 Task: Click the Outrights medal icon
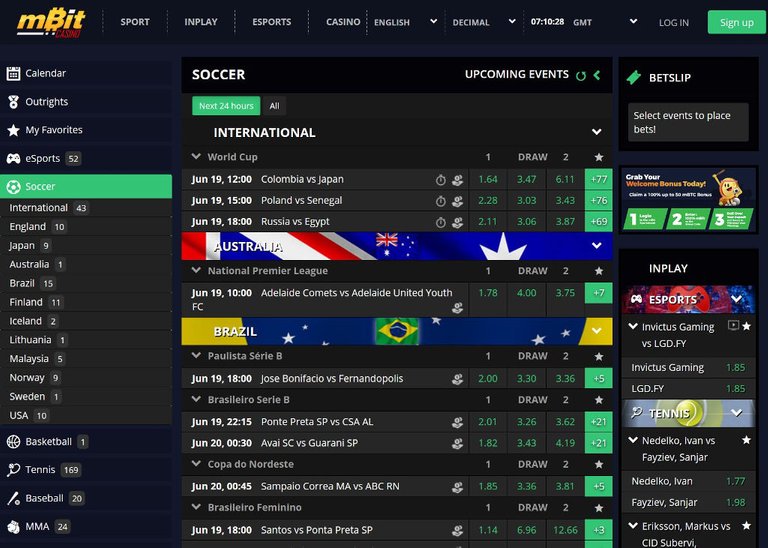[x=13, y=102]
